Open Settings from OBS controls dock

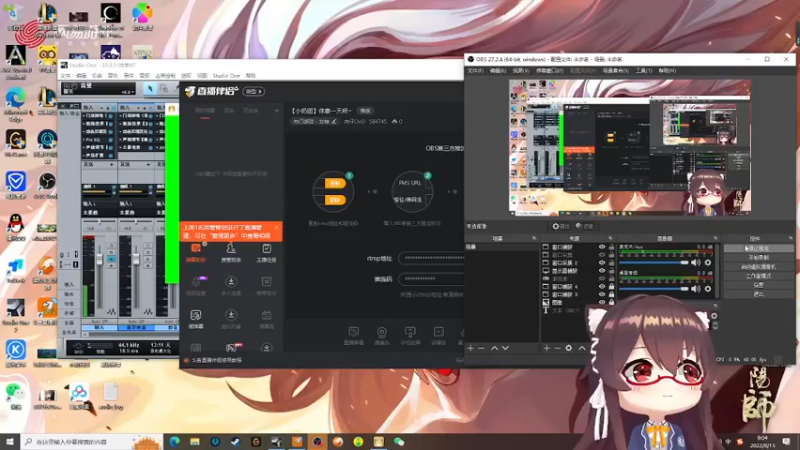758,285
